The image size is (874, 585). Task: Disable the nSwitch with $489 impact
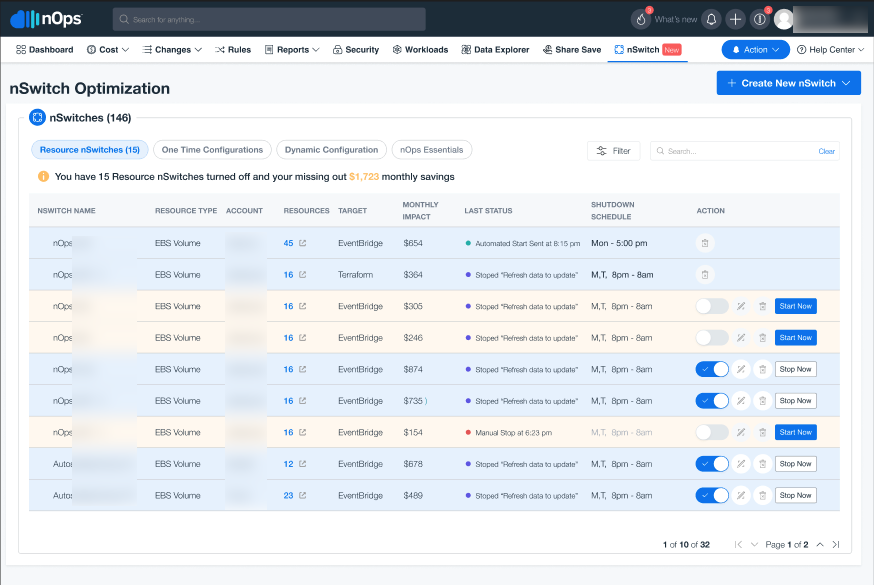(712, 495)
